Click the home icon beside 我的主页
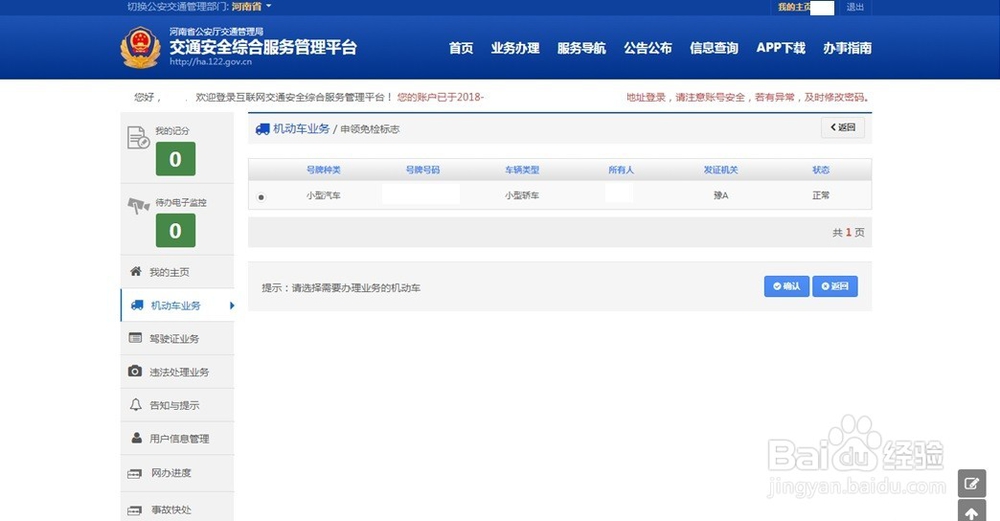This screenshot has height=521, width=1000. tap(135, 271)
